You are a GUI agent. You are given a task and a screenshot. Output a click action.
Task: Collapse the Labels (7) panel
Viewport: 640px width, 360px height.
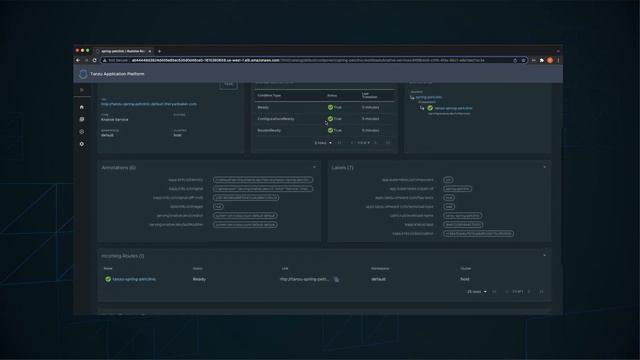544,167
